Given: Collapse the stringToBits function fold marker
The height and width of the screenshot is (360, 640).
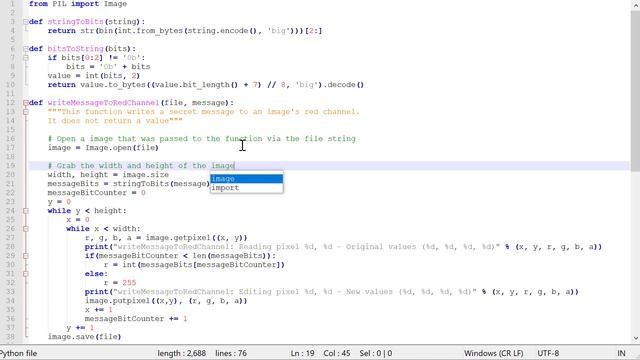Looking at the screenshot, I should click(26, 22).
